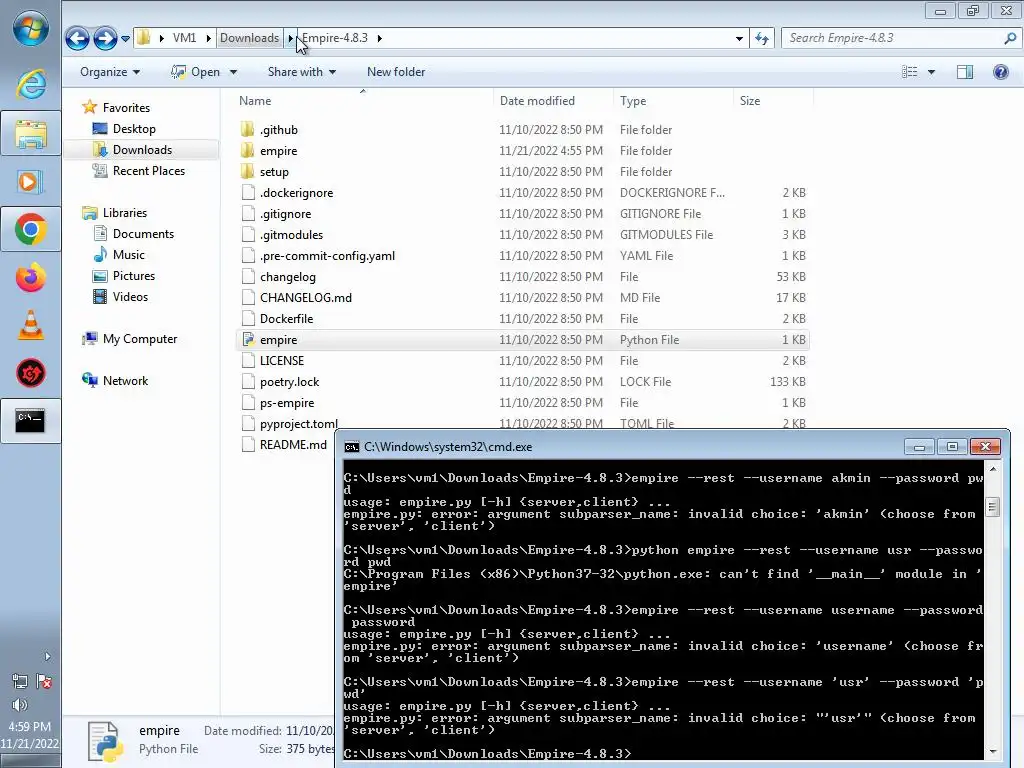The image size is (1024, 768).
Task: Select Downloads in navigation pane
Action: (142, 150)
